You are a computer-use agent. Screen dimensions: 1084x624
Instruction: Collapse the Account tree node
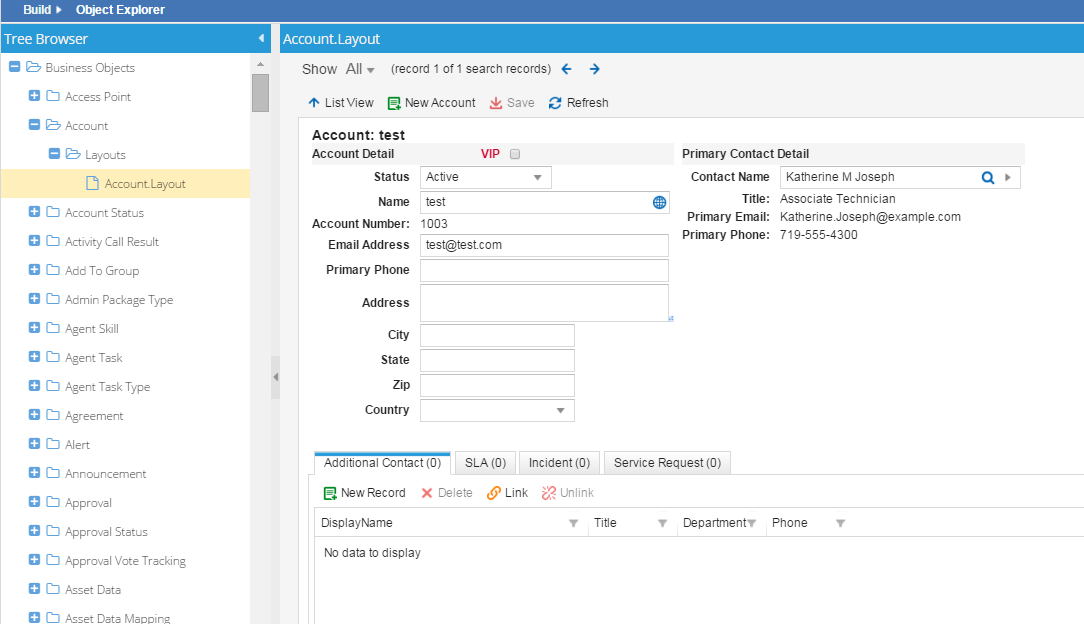coord(35,125)
